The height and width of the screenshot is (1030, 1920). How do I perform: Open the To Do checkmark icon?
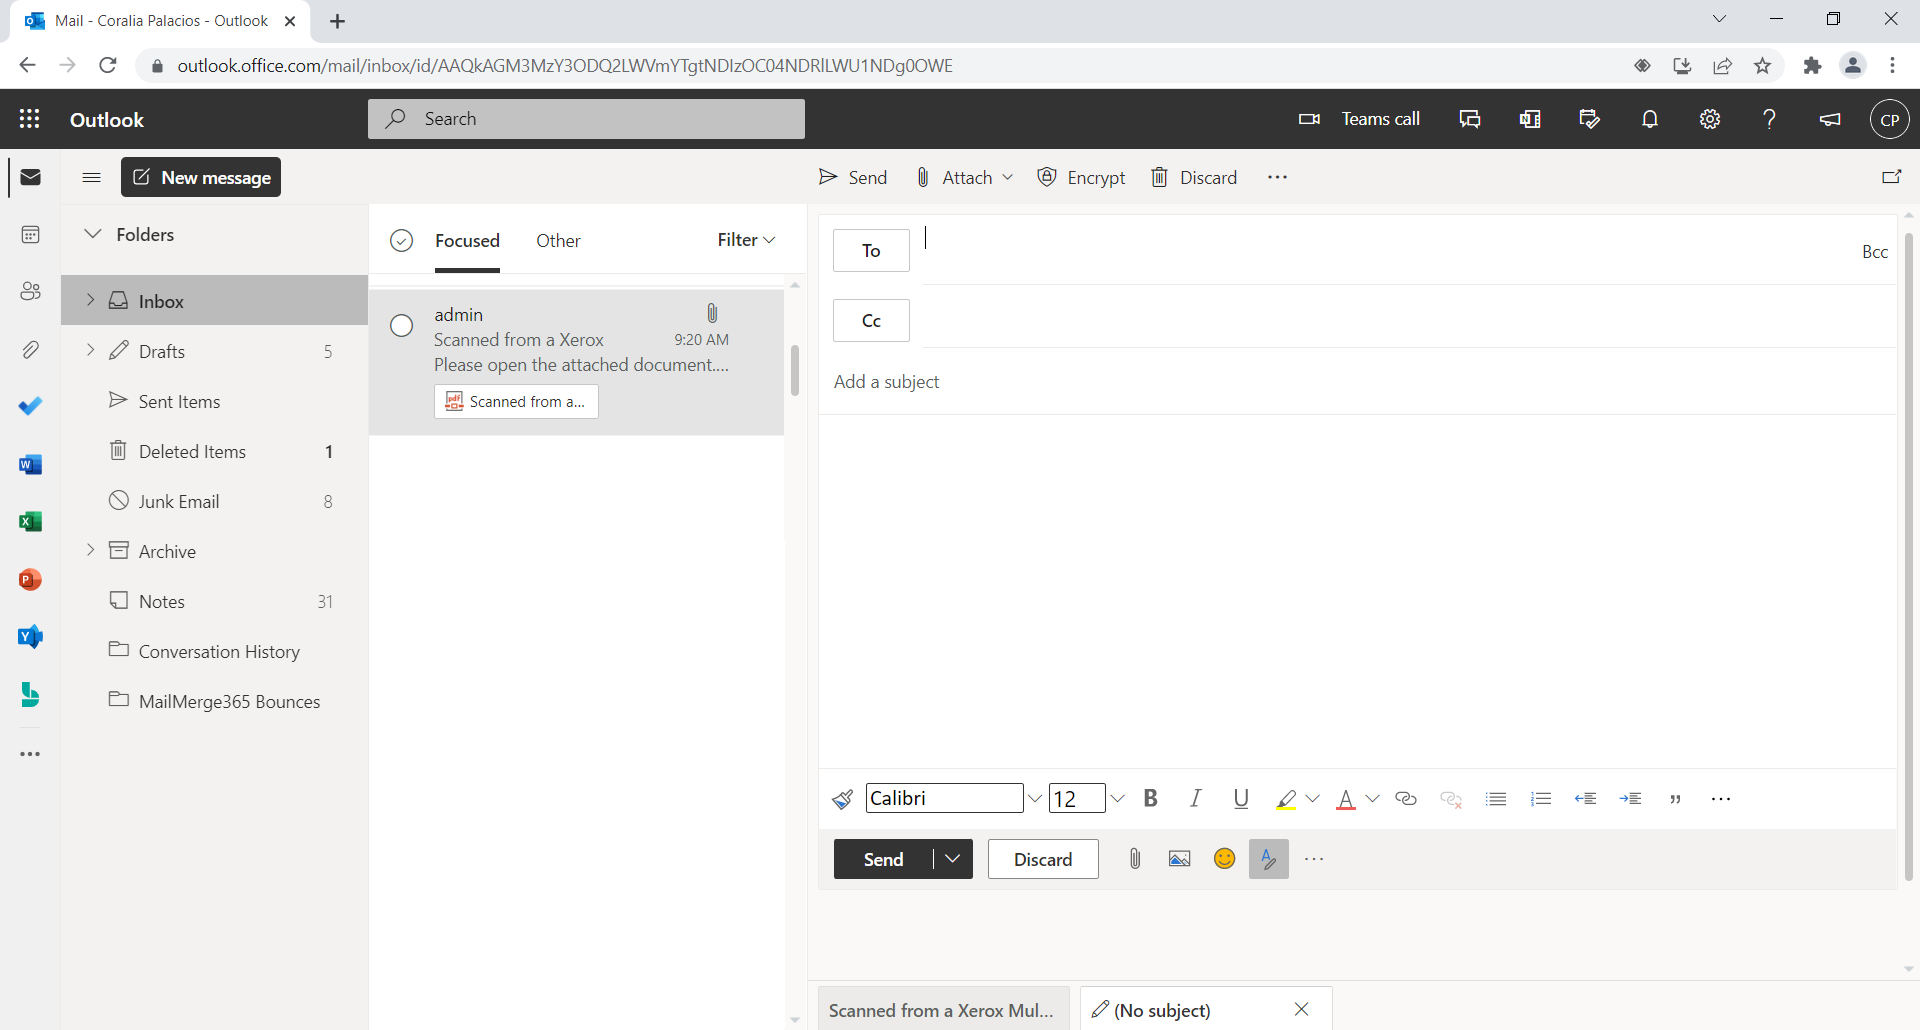[x=30, y=406]
